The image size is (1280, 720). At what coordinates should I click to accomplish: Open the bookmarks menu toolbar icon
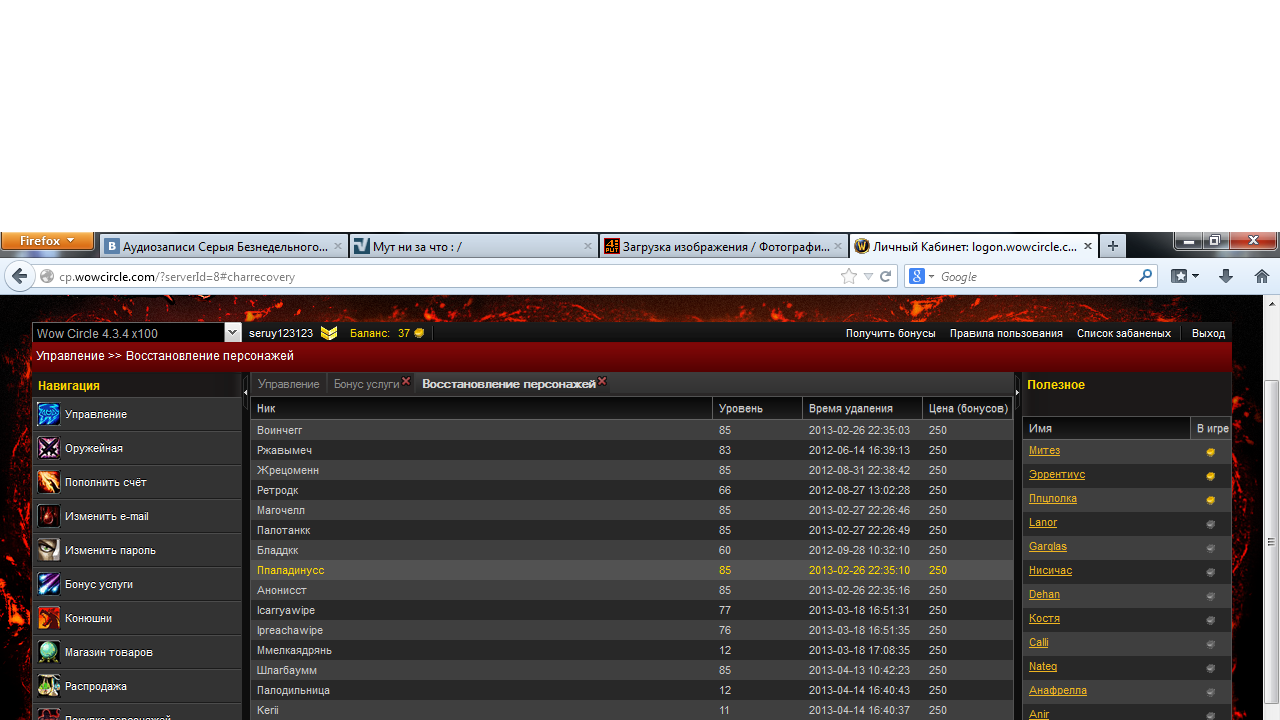click(1185, 276)
